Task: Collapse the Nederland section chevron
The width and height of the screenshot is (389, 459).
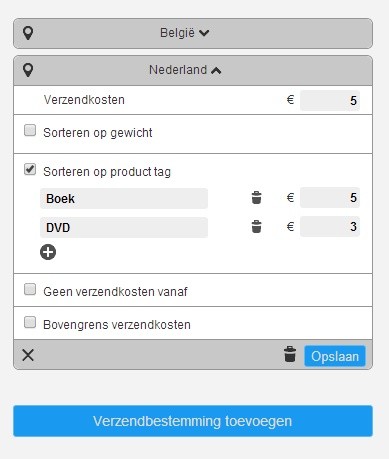Action: [216, 70]
